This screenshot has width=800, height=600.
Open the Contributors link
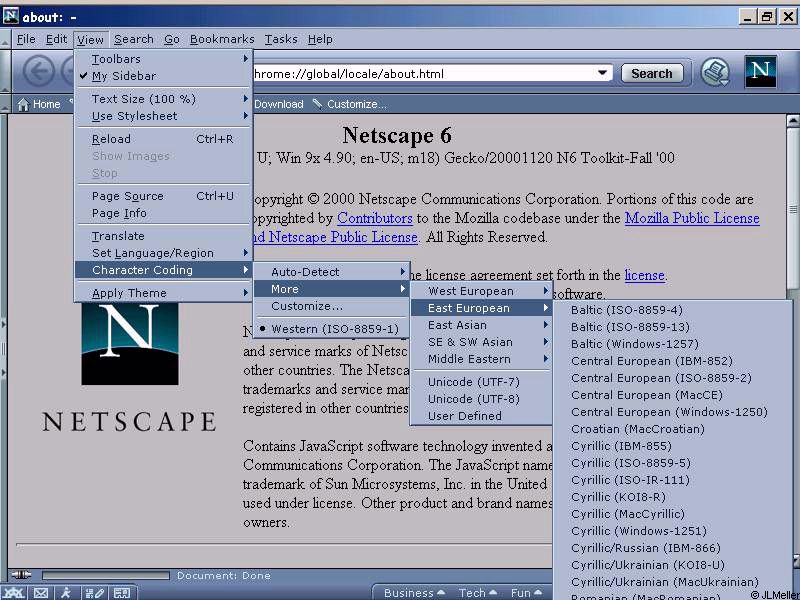374,218
